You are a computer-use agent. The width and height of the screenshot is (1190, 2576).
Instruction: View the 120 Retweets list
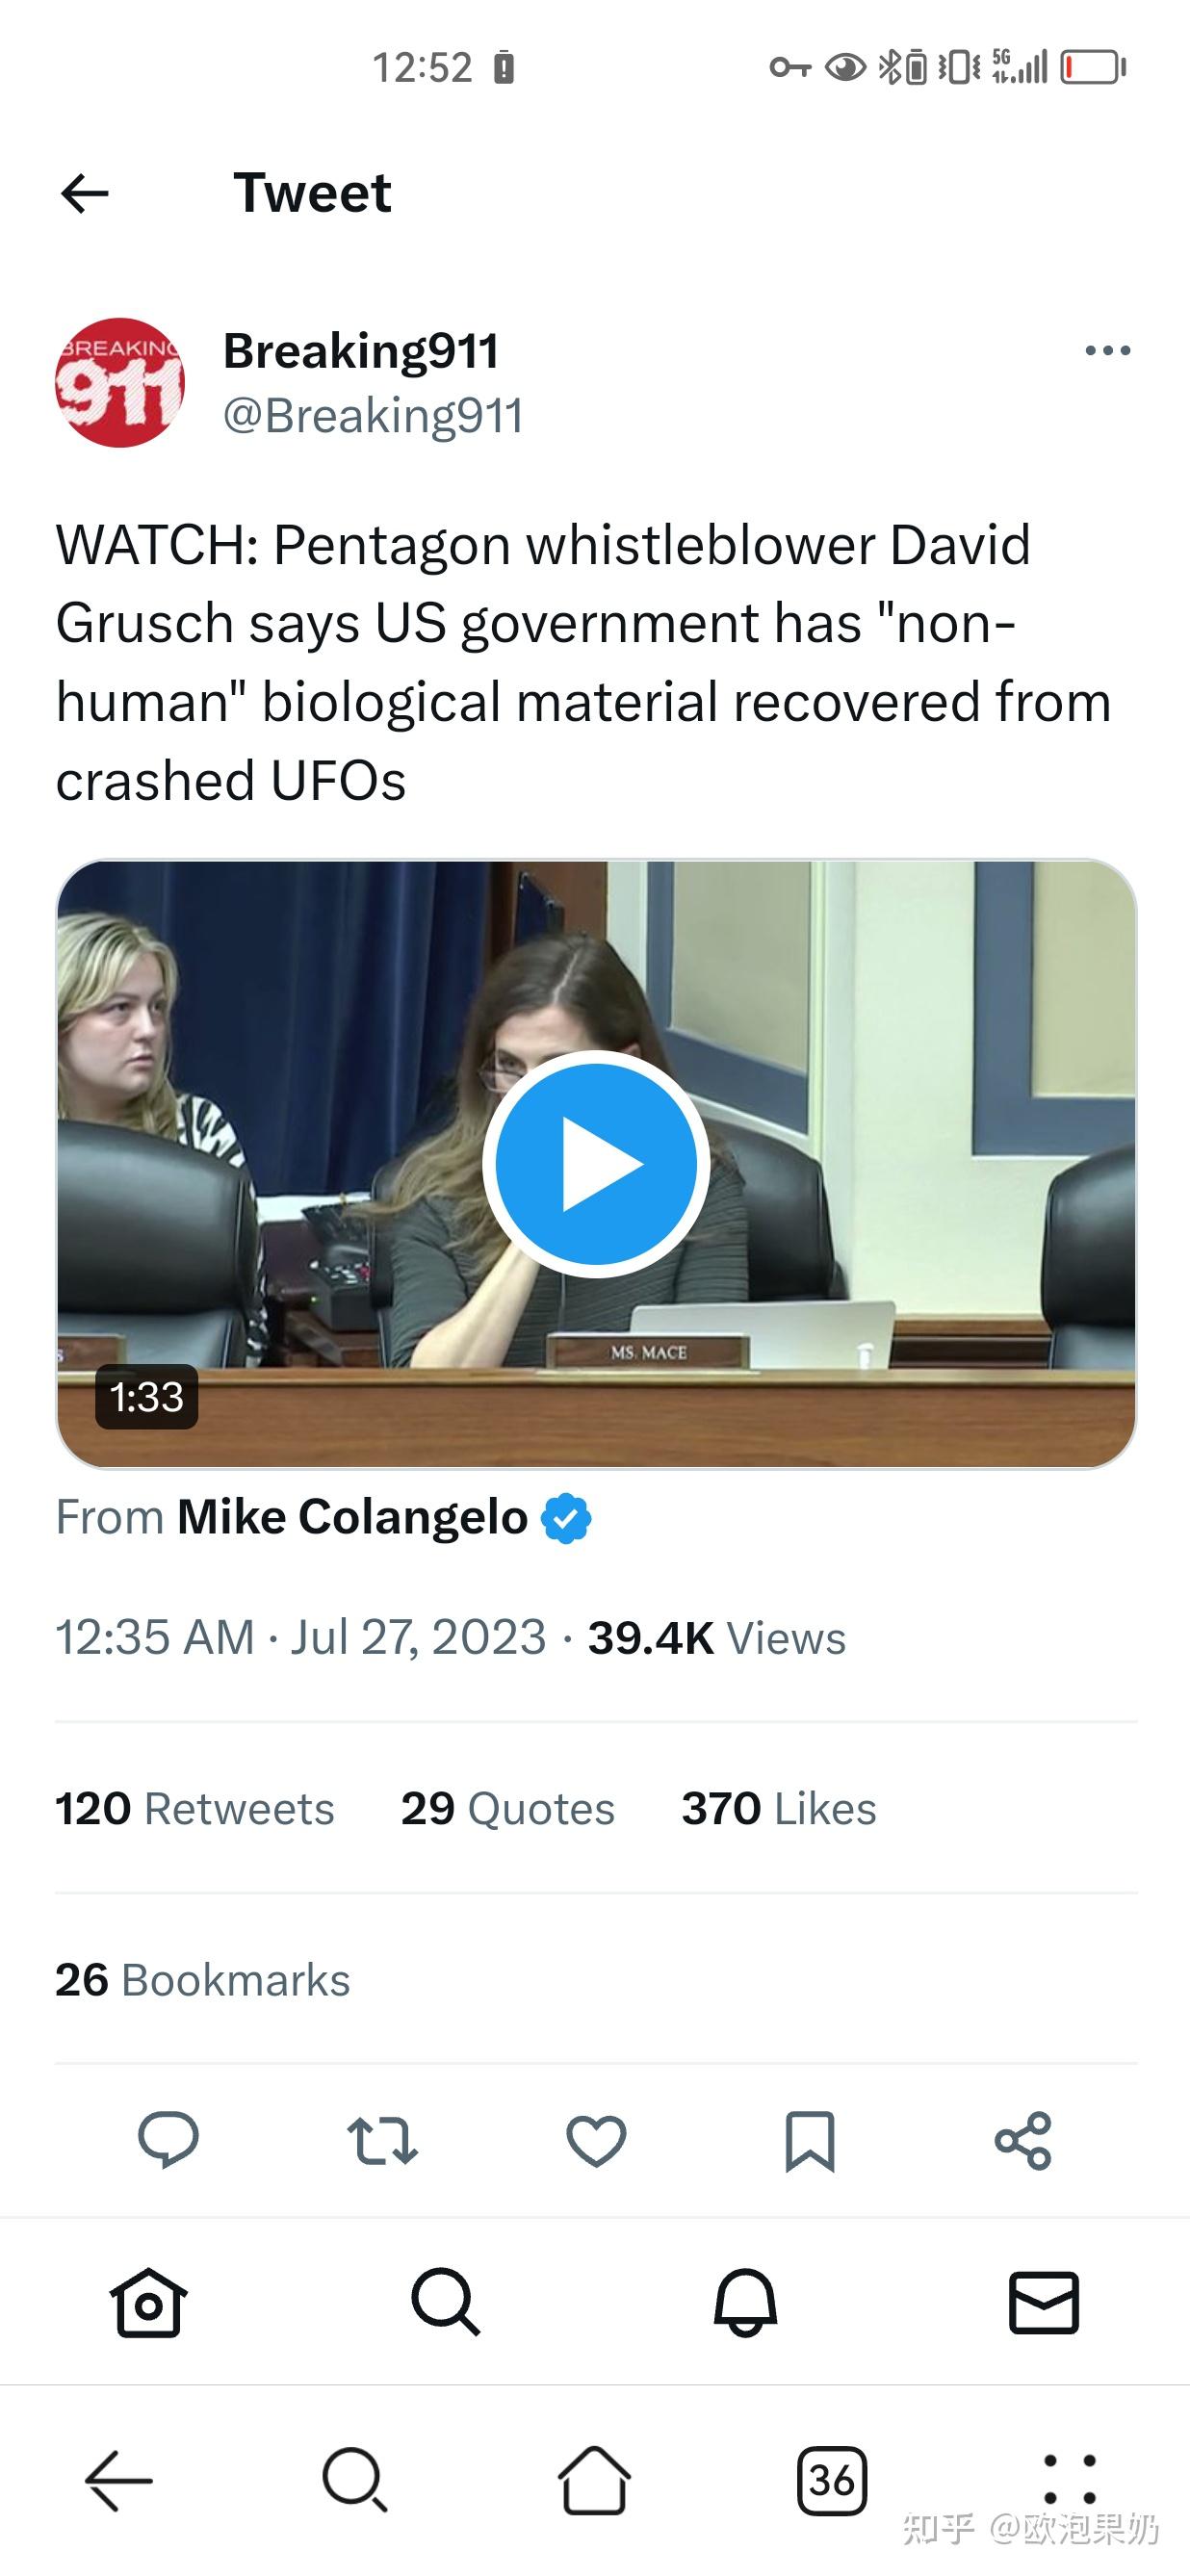pos(195,1808)
